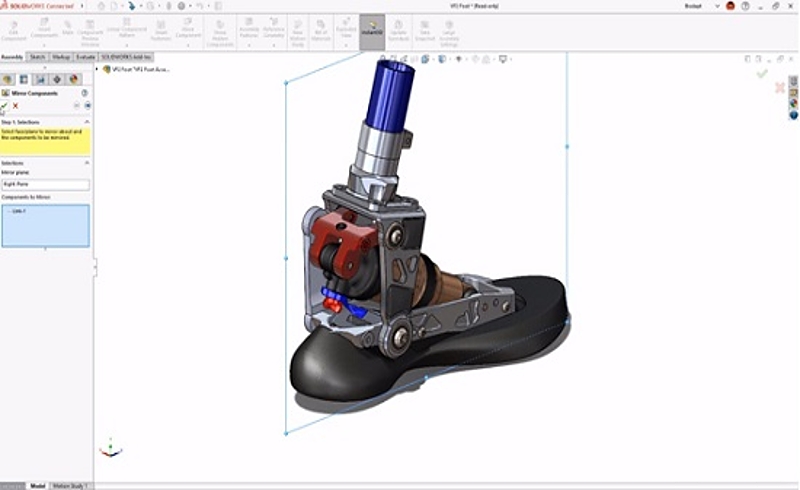
Task: Switch to PropertyManager tab icon
Action: [24, 79]
